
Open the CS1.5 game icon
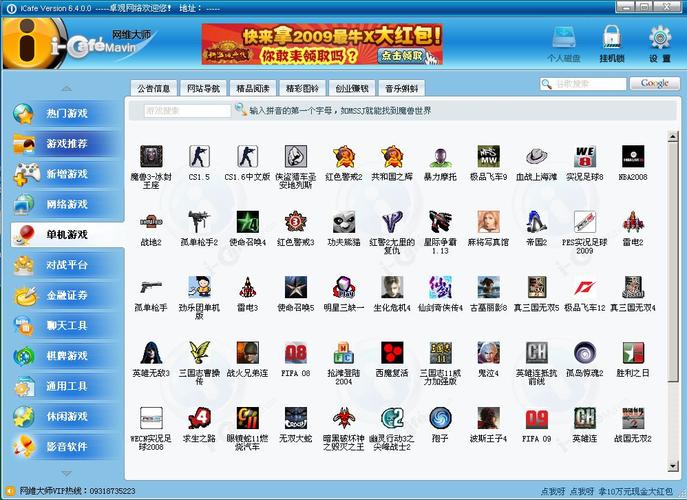coord(199,156)
